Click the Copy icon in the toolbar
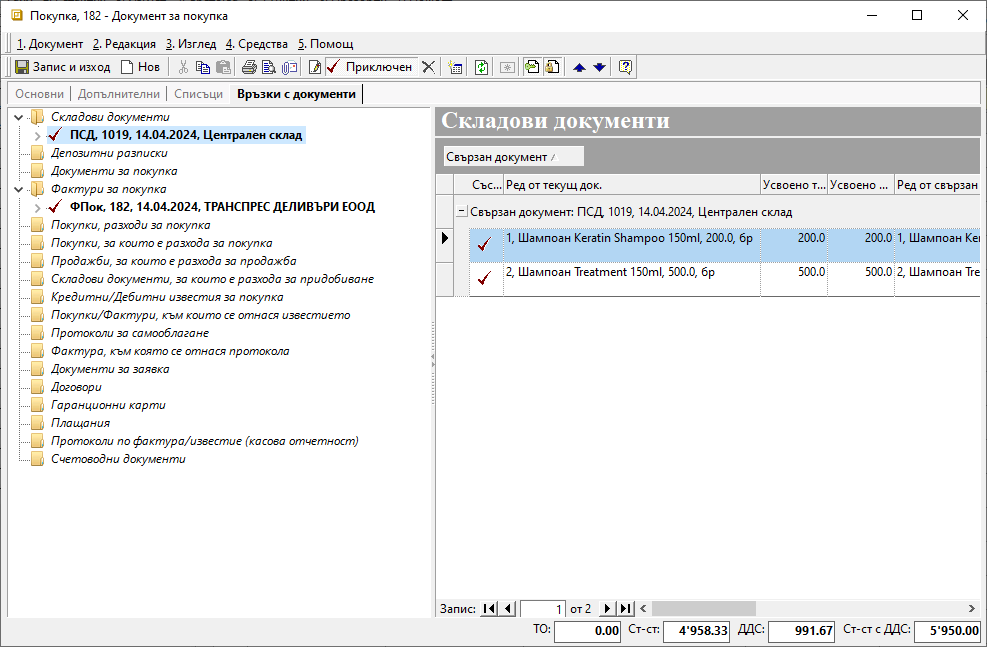Viewport: 987px width, 647px height. [x=203, y=67]
